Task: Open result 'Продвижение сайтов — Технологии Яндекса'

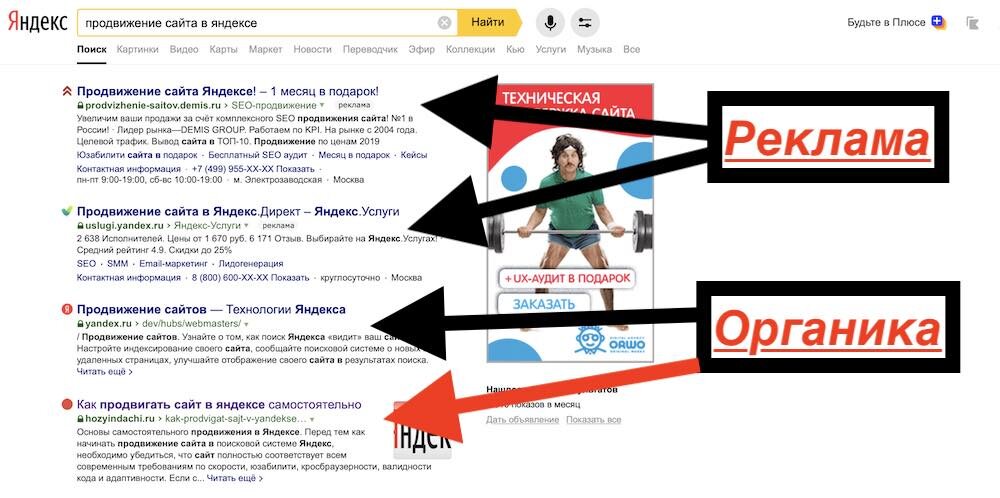Action: [x=211, y=309]
